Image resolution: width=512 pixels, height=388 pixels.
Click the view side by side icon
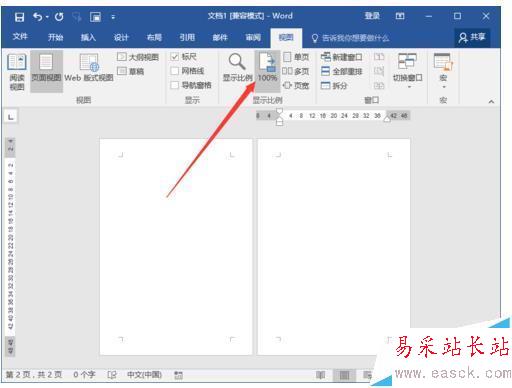click(x=379, y=57)
